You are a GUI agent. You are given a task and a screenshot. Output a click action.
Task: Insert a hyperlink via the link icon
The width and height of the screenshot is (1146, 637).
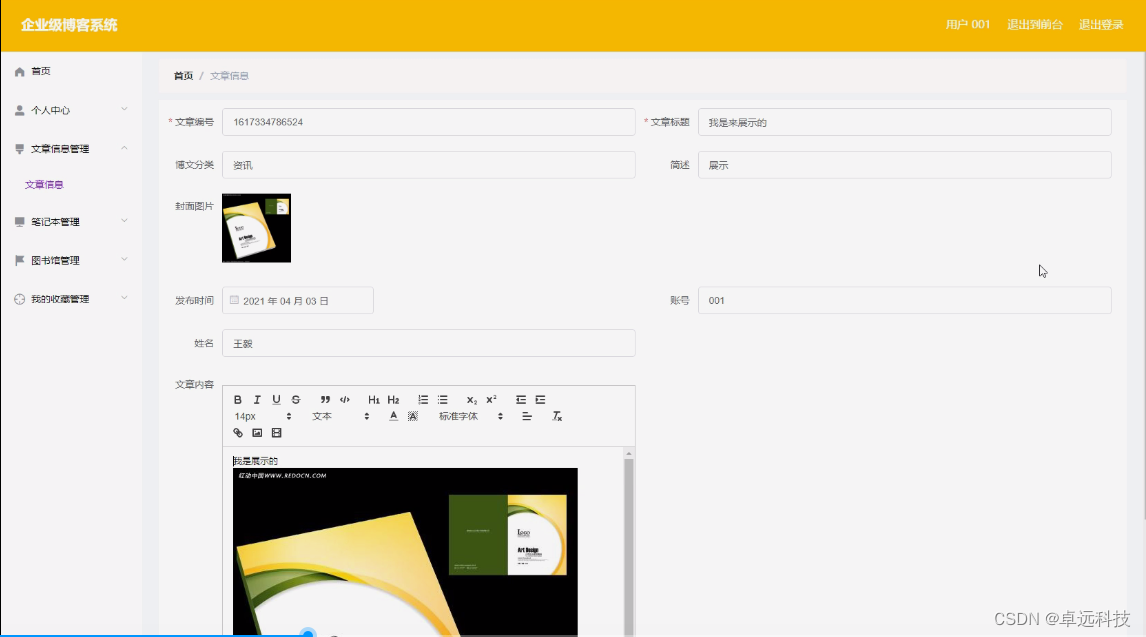(238, 432)
